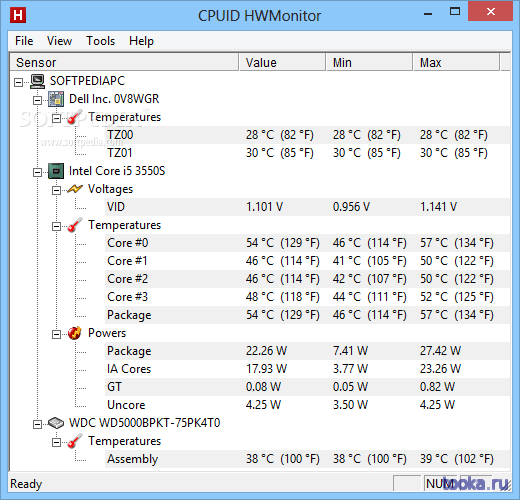Select the WDC WD5000BPKT-75PK4T0 label

[x=144, y=423]
